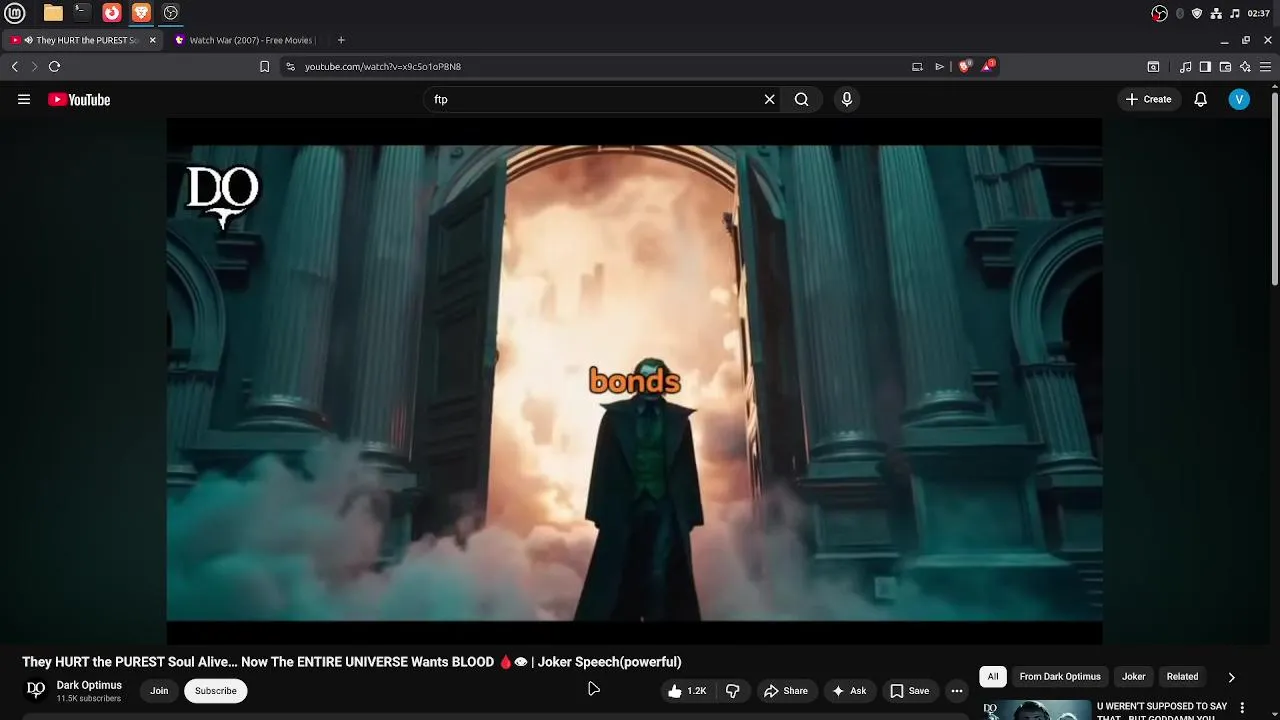Open YouTube guide hamburger menu
Viewport: 1280px width, 720px height.
coord(24,99)
